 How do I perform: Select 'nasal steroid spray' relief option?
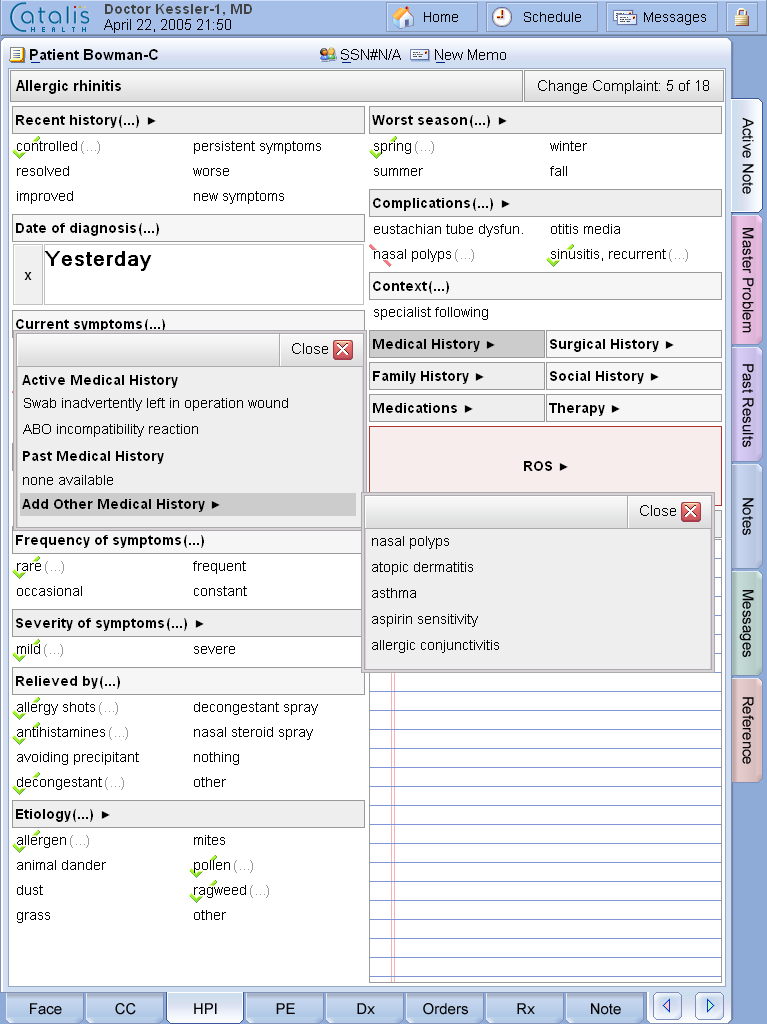tap(253, 732)
